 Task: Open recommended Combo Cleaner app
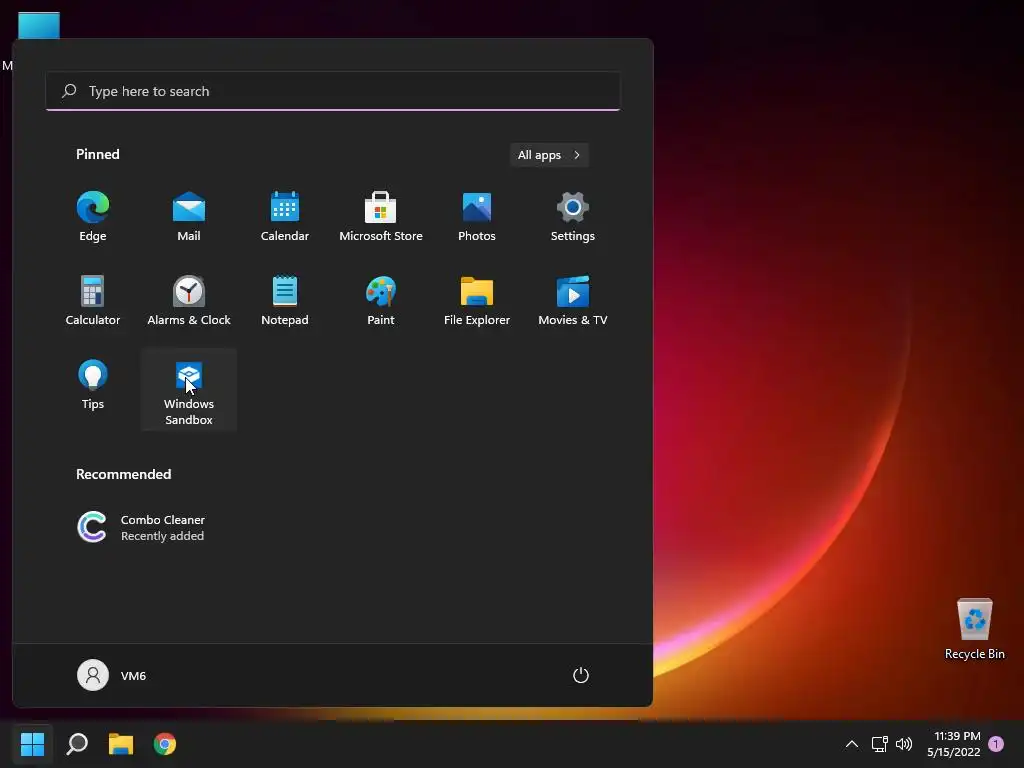tap(140, 527)
